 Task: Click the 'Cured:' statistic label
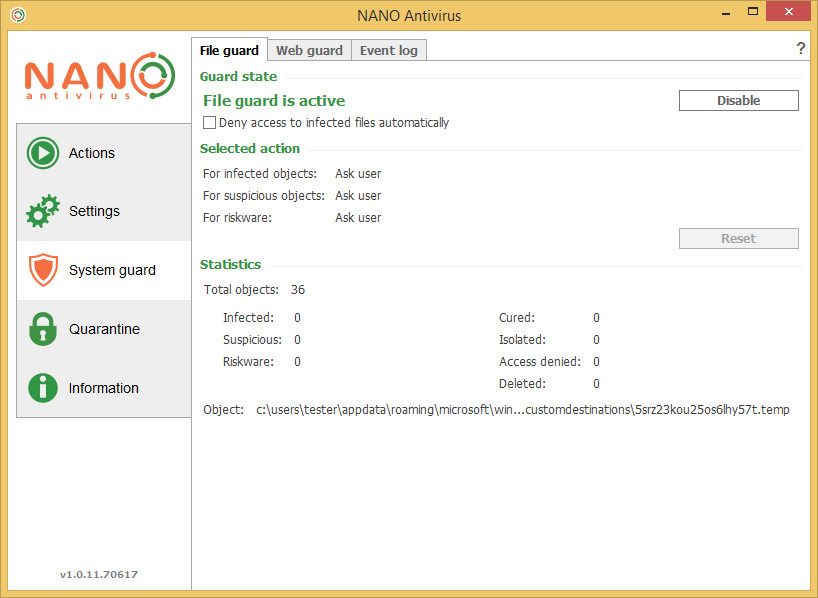pos(517,318)
